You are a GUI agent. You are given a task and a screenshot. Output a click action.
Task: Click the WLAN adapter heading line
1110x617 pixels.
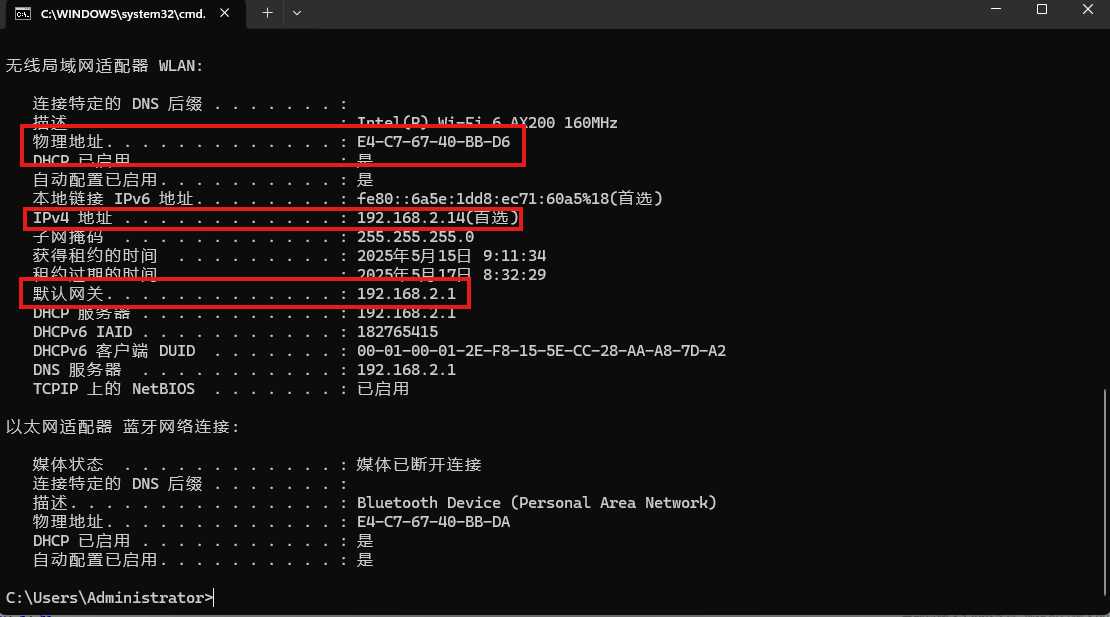pos(104,66)
